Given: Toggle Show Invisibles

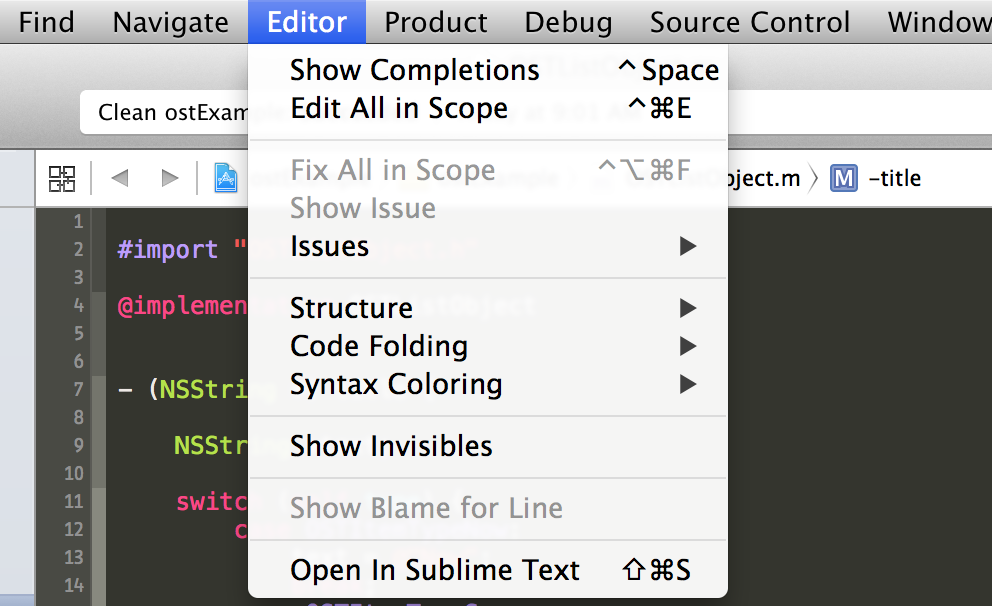Looking at the screenshot, I should (488, 446).
